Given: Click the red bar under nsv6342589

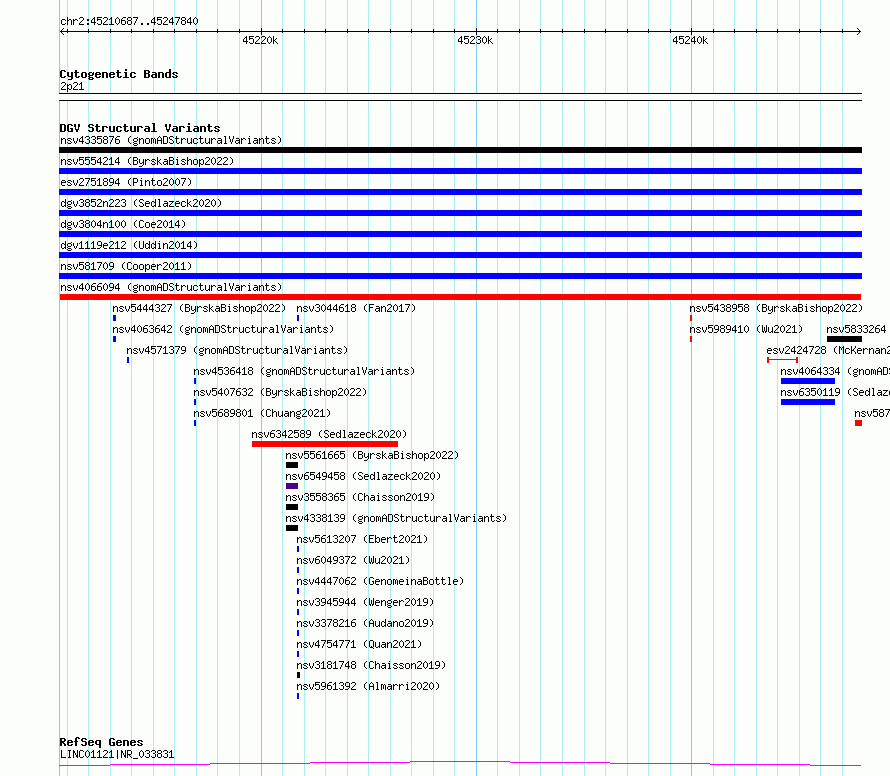Looking at the screenshot, I should pyautogui.click(x=325, y=444).
